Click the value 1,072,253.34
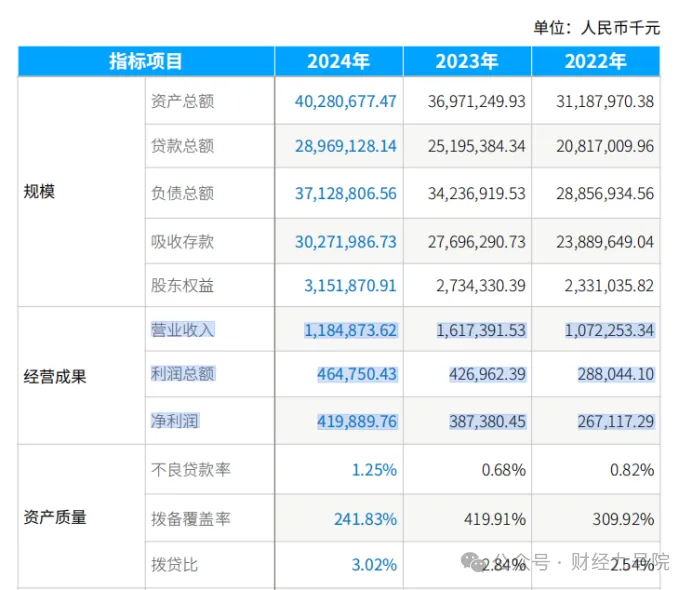Screen dimensions: 692x590 pos(609,330)
